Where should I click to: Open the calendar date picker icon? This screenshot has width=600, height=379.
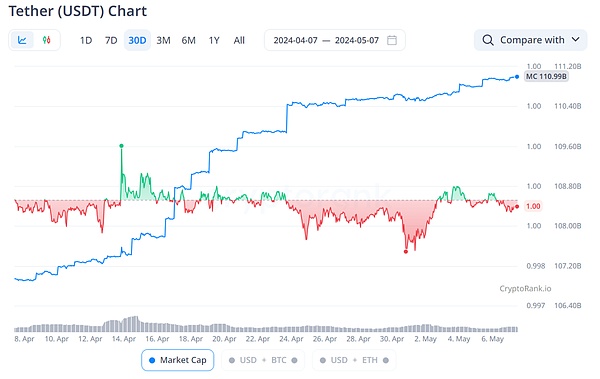coord(392,40)
